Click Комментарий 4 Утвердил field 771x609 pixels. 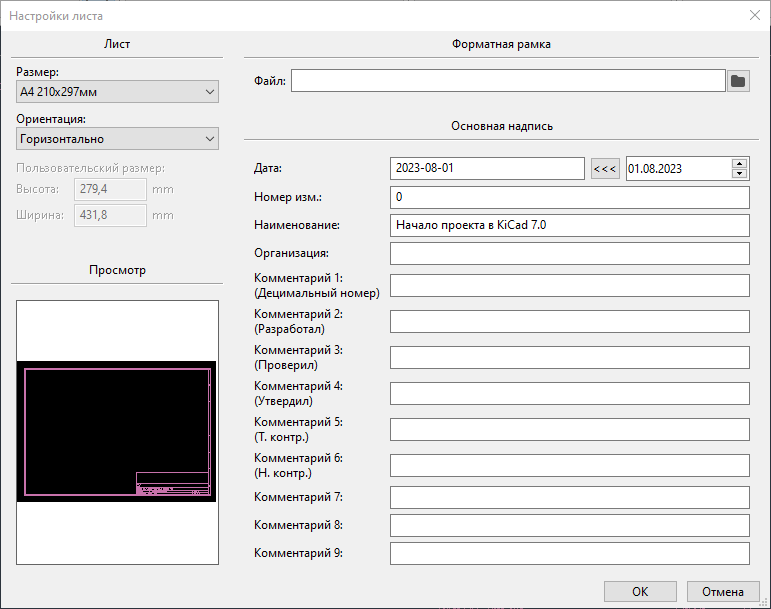(569, 393)
